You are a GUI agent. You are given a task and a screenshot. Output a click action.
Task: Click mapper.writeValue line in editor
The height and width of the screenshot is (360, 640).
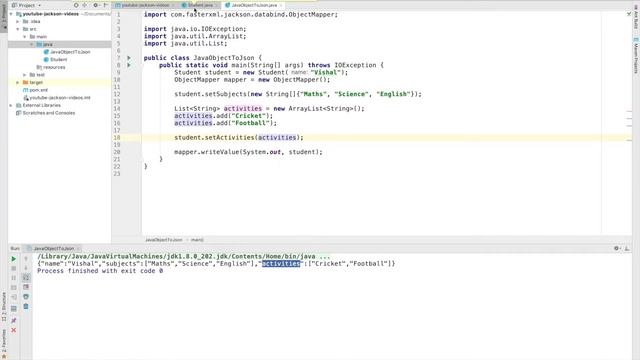tap(248, 152)
